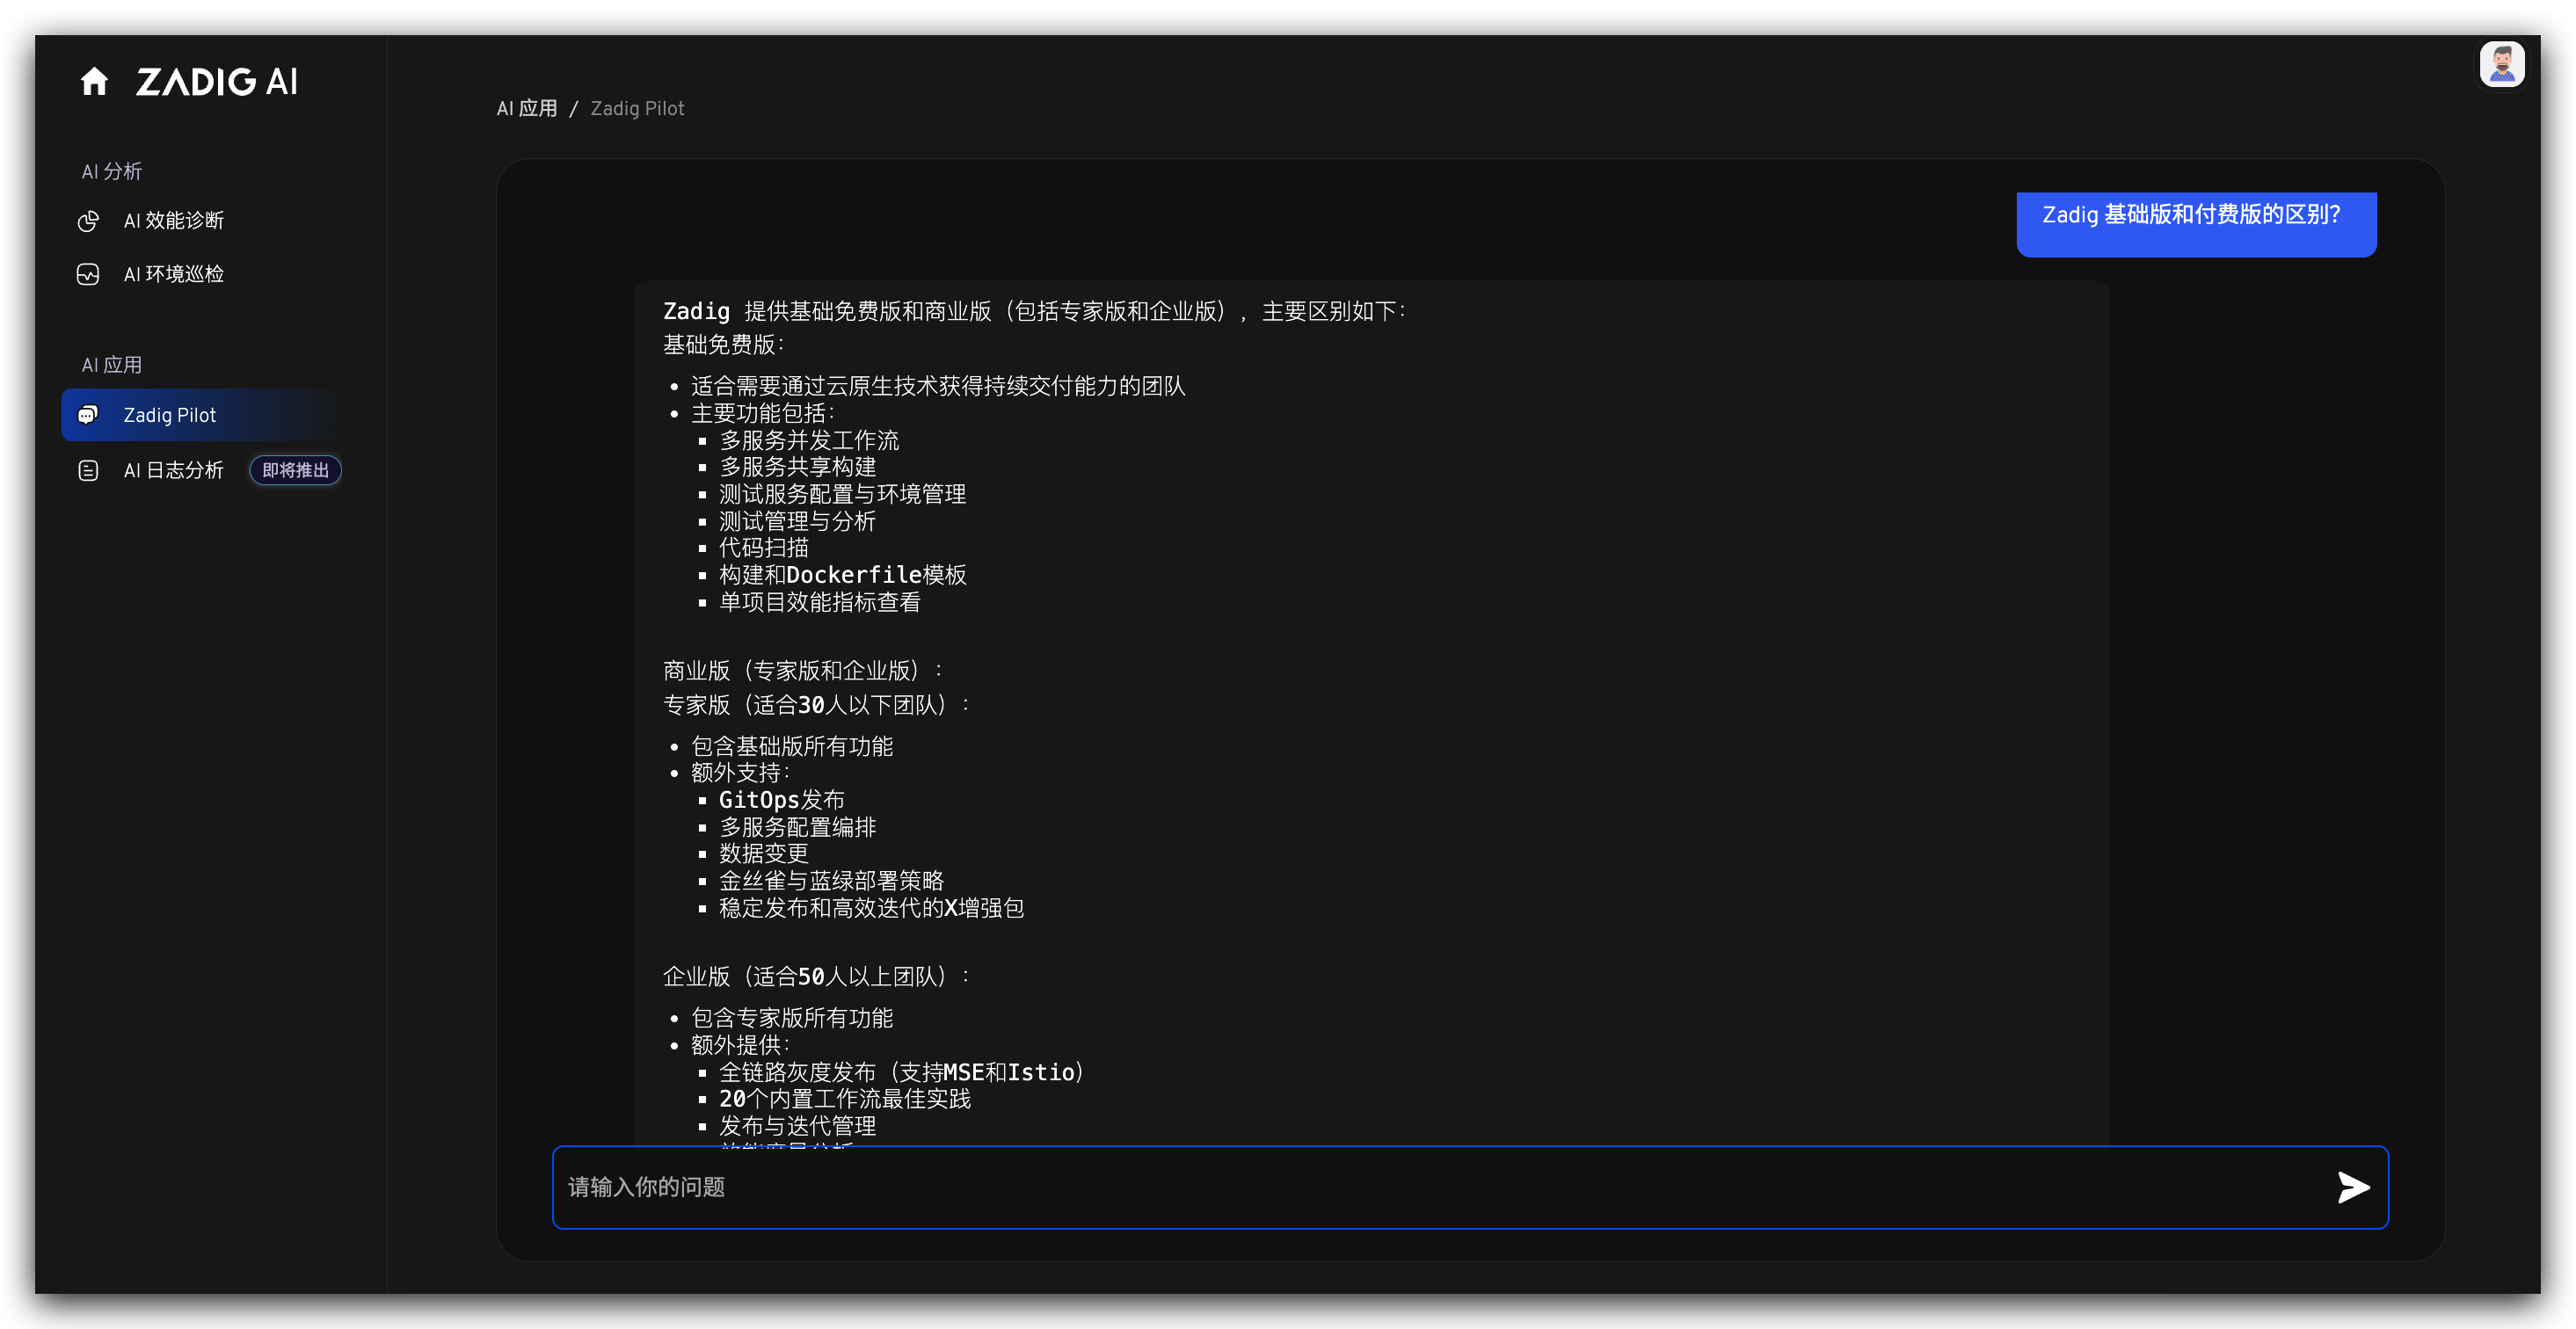Select the Zadig Pilot sidebar label
2576x1329 pixels.
170,415
